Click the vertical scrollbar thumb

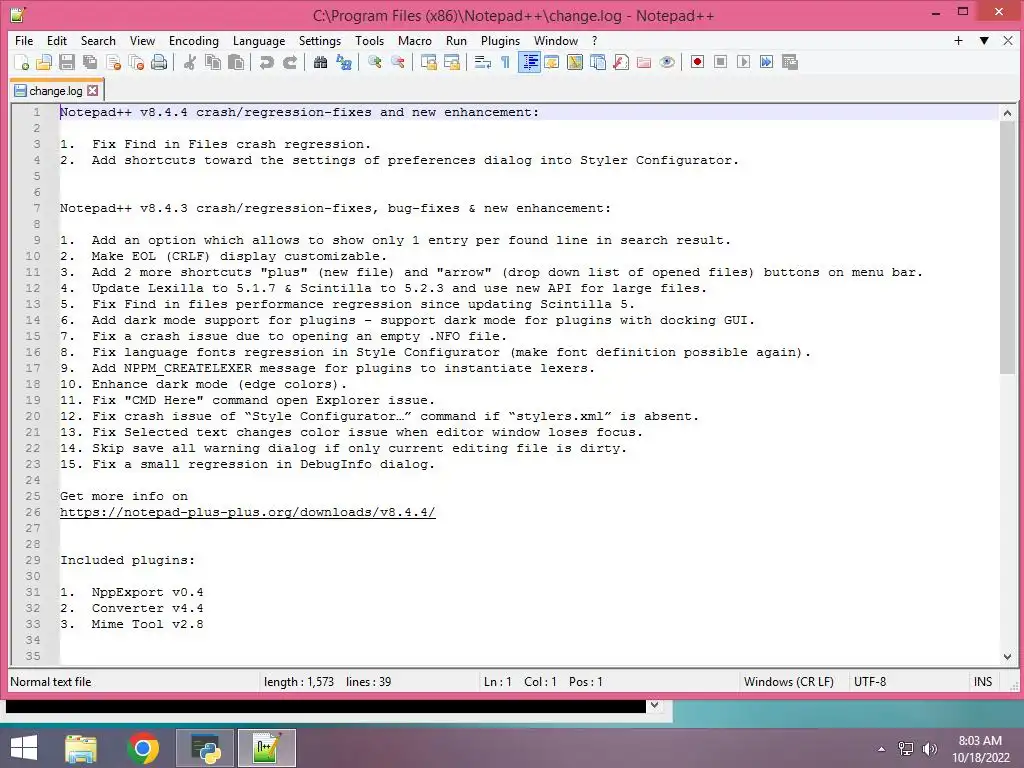pyautogui.click(x=1007, y=248)
